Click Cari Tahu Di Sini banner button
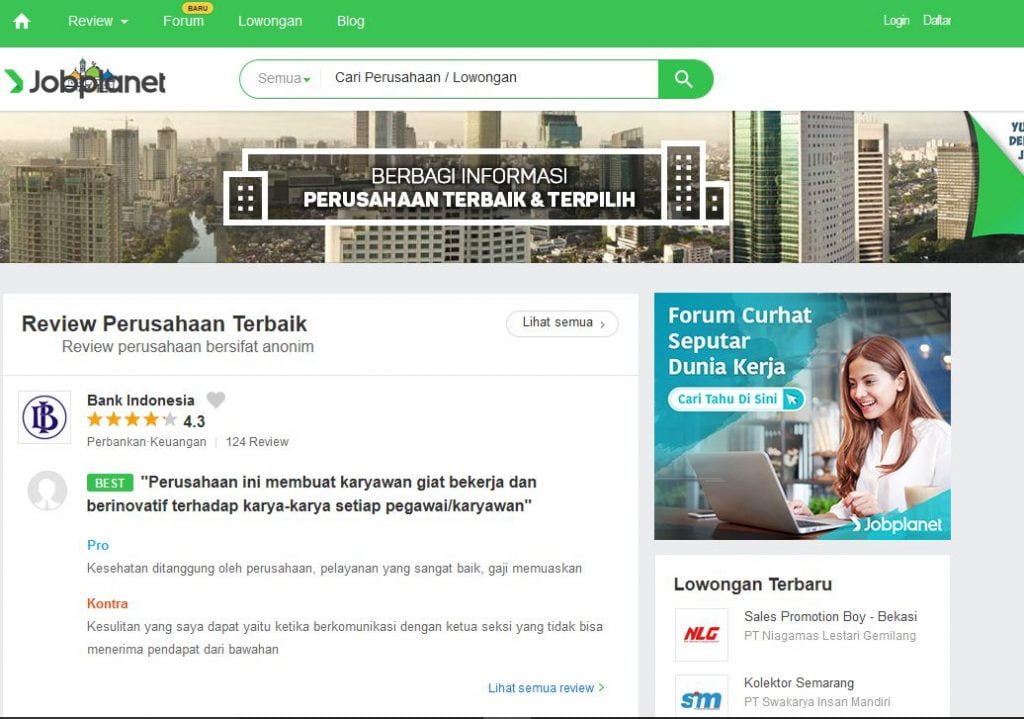 click(736, 399)
